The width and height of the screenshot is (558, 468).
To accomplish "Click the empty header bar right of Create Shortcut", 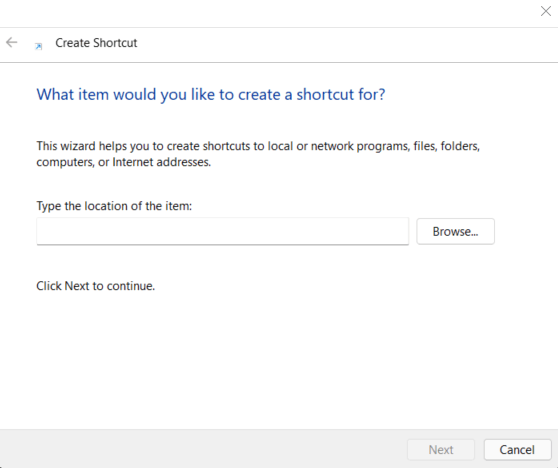I will [345, 44].
